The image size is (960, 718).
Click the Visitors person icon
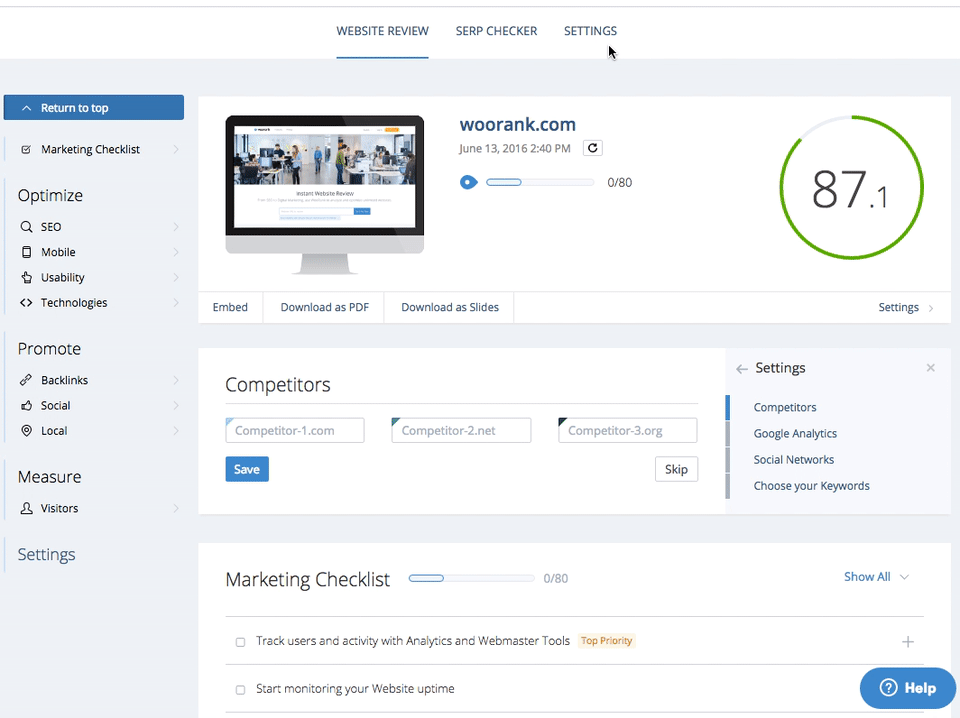click(26, 509)
